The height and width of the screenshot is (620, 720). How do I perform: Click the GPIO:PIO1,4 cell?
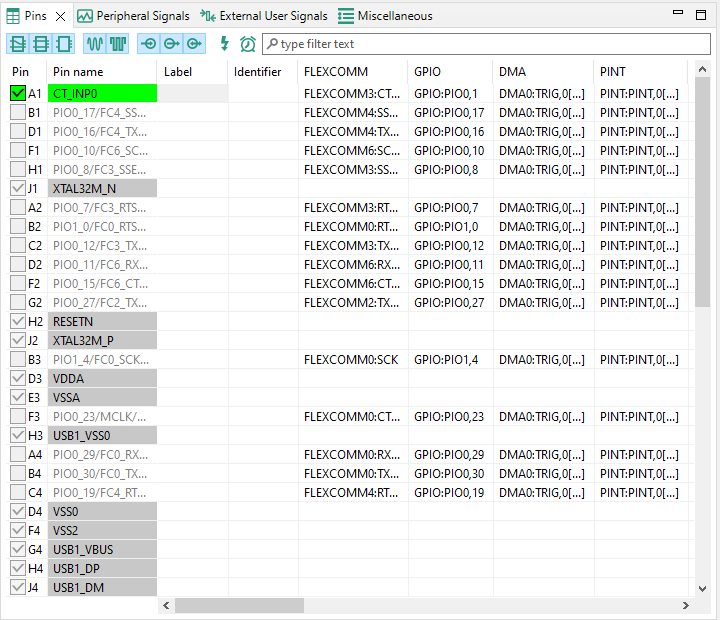pyautogui.click(x=451, y=360)
